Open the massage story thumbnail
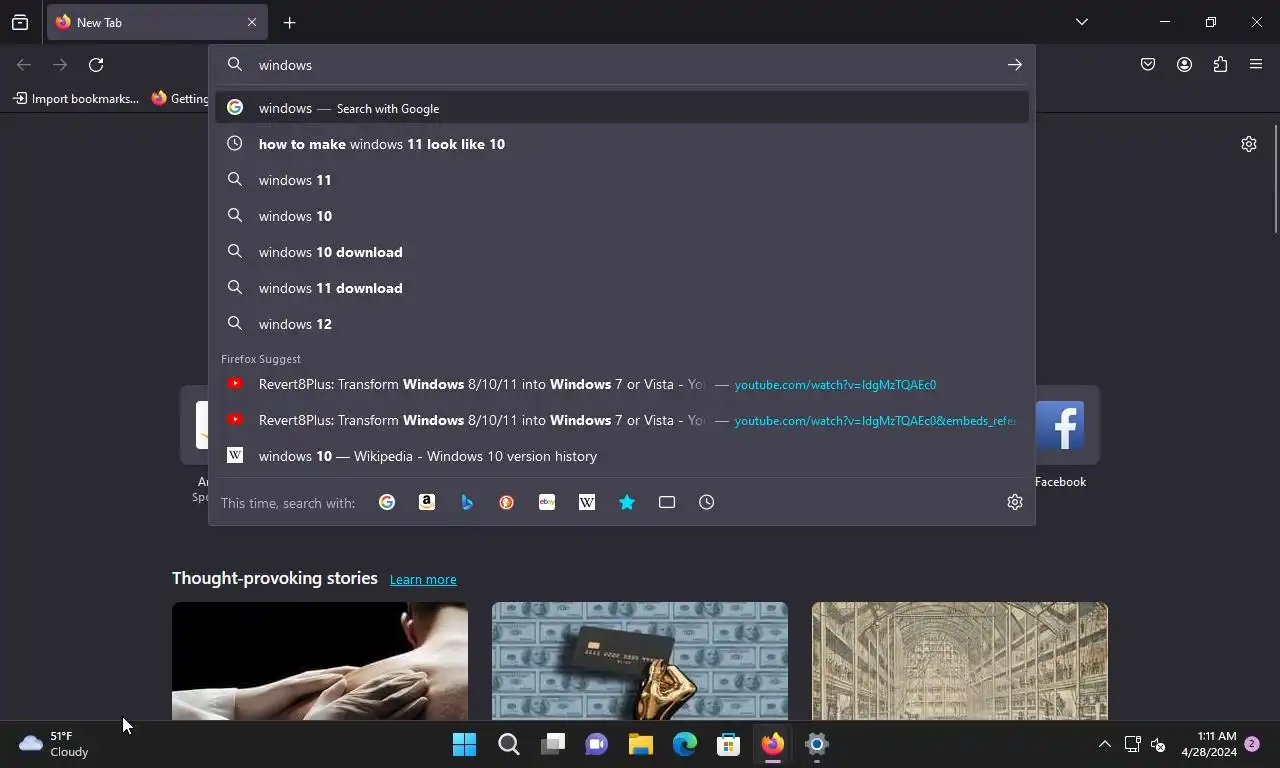 [x=320, y=661]
